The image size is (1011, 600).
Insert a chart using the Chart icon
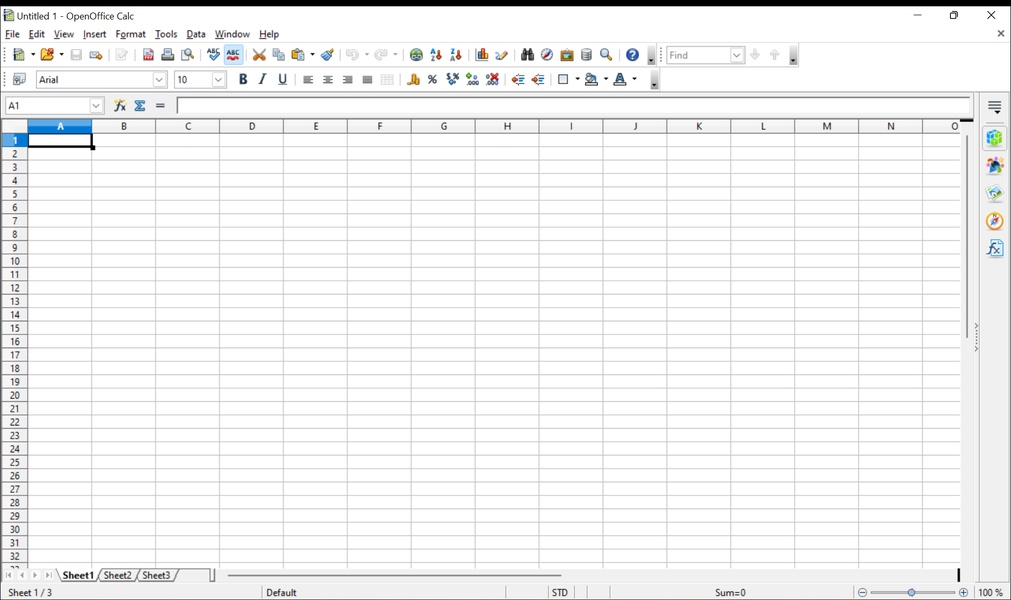coord(482,55)
